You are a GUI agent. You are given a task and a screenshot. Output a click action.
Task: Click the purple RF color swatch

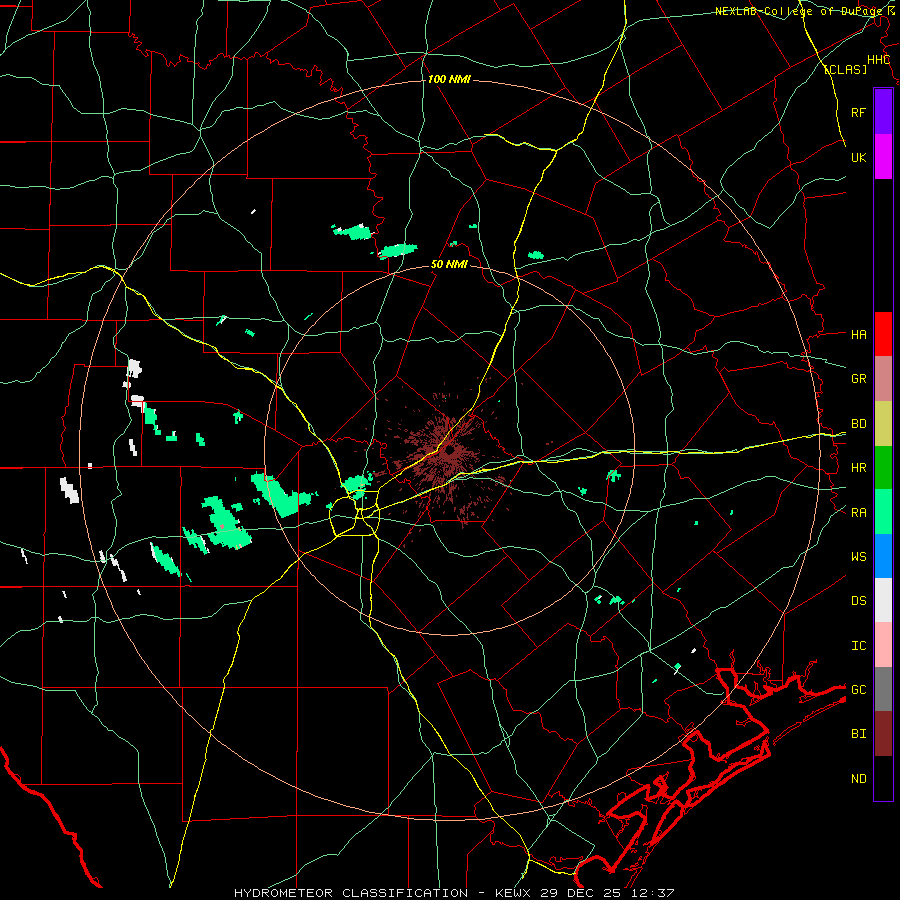[883, 112]
